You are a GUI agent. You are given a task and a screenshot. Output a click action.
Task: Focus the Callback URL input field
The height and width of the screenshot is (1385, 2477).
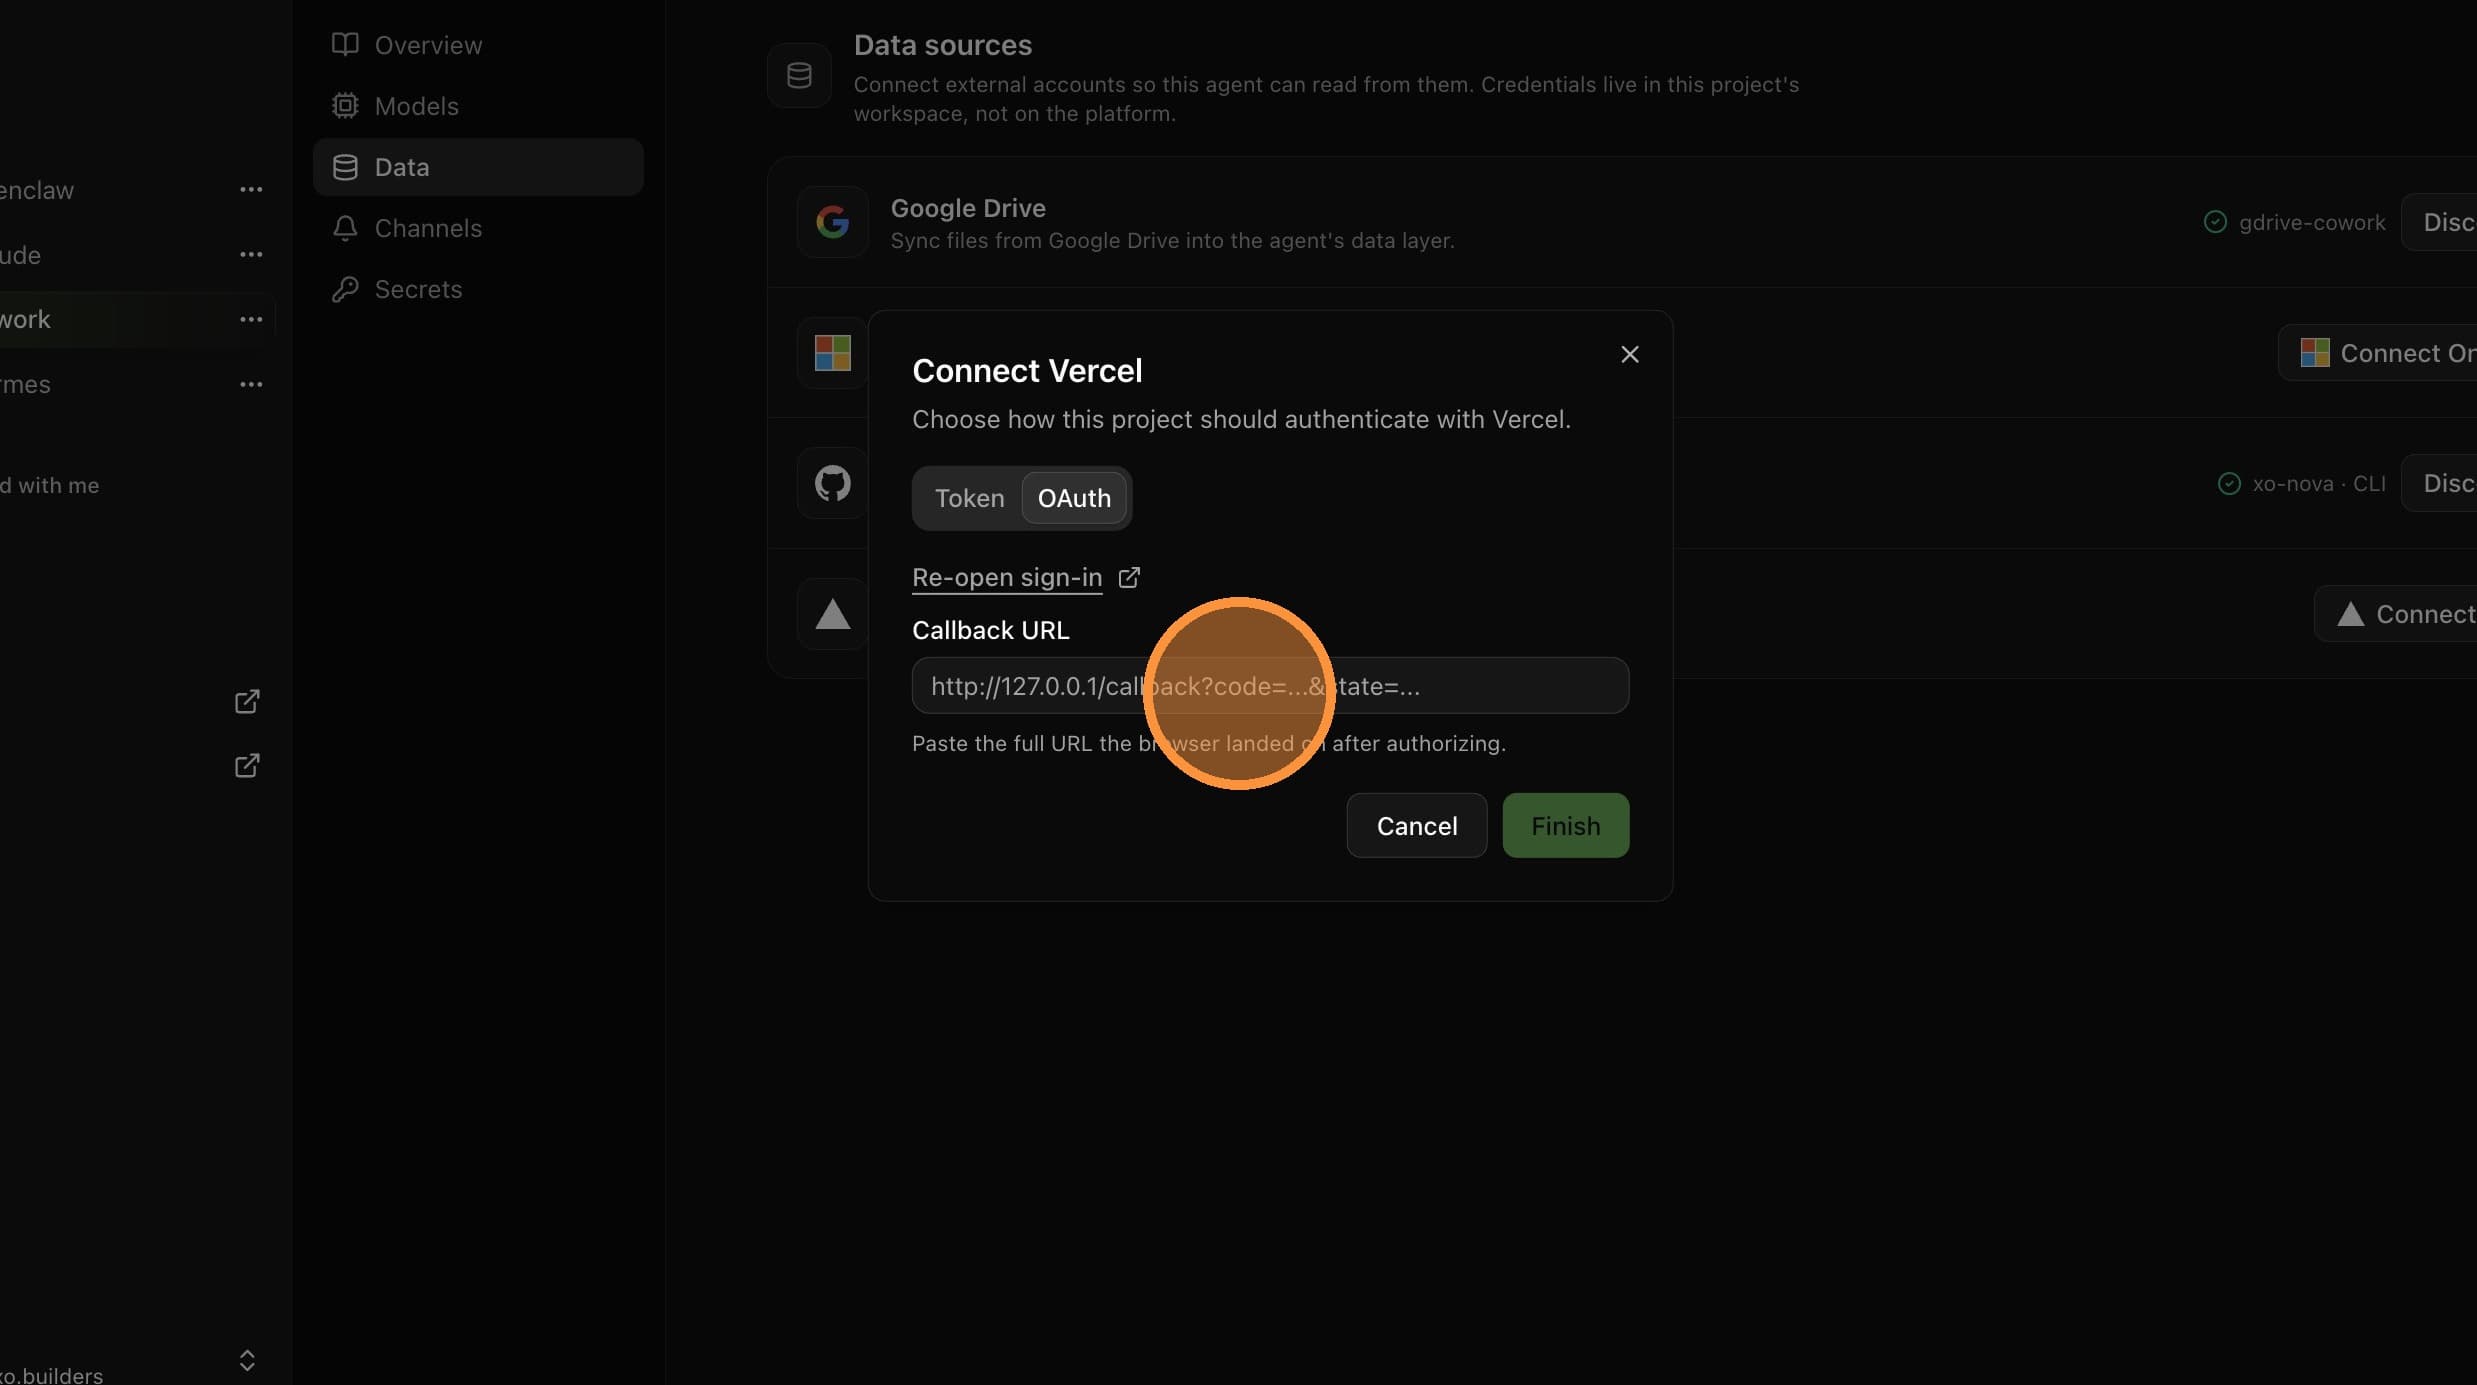tap(1270, 685)
